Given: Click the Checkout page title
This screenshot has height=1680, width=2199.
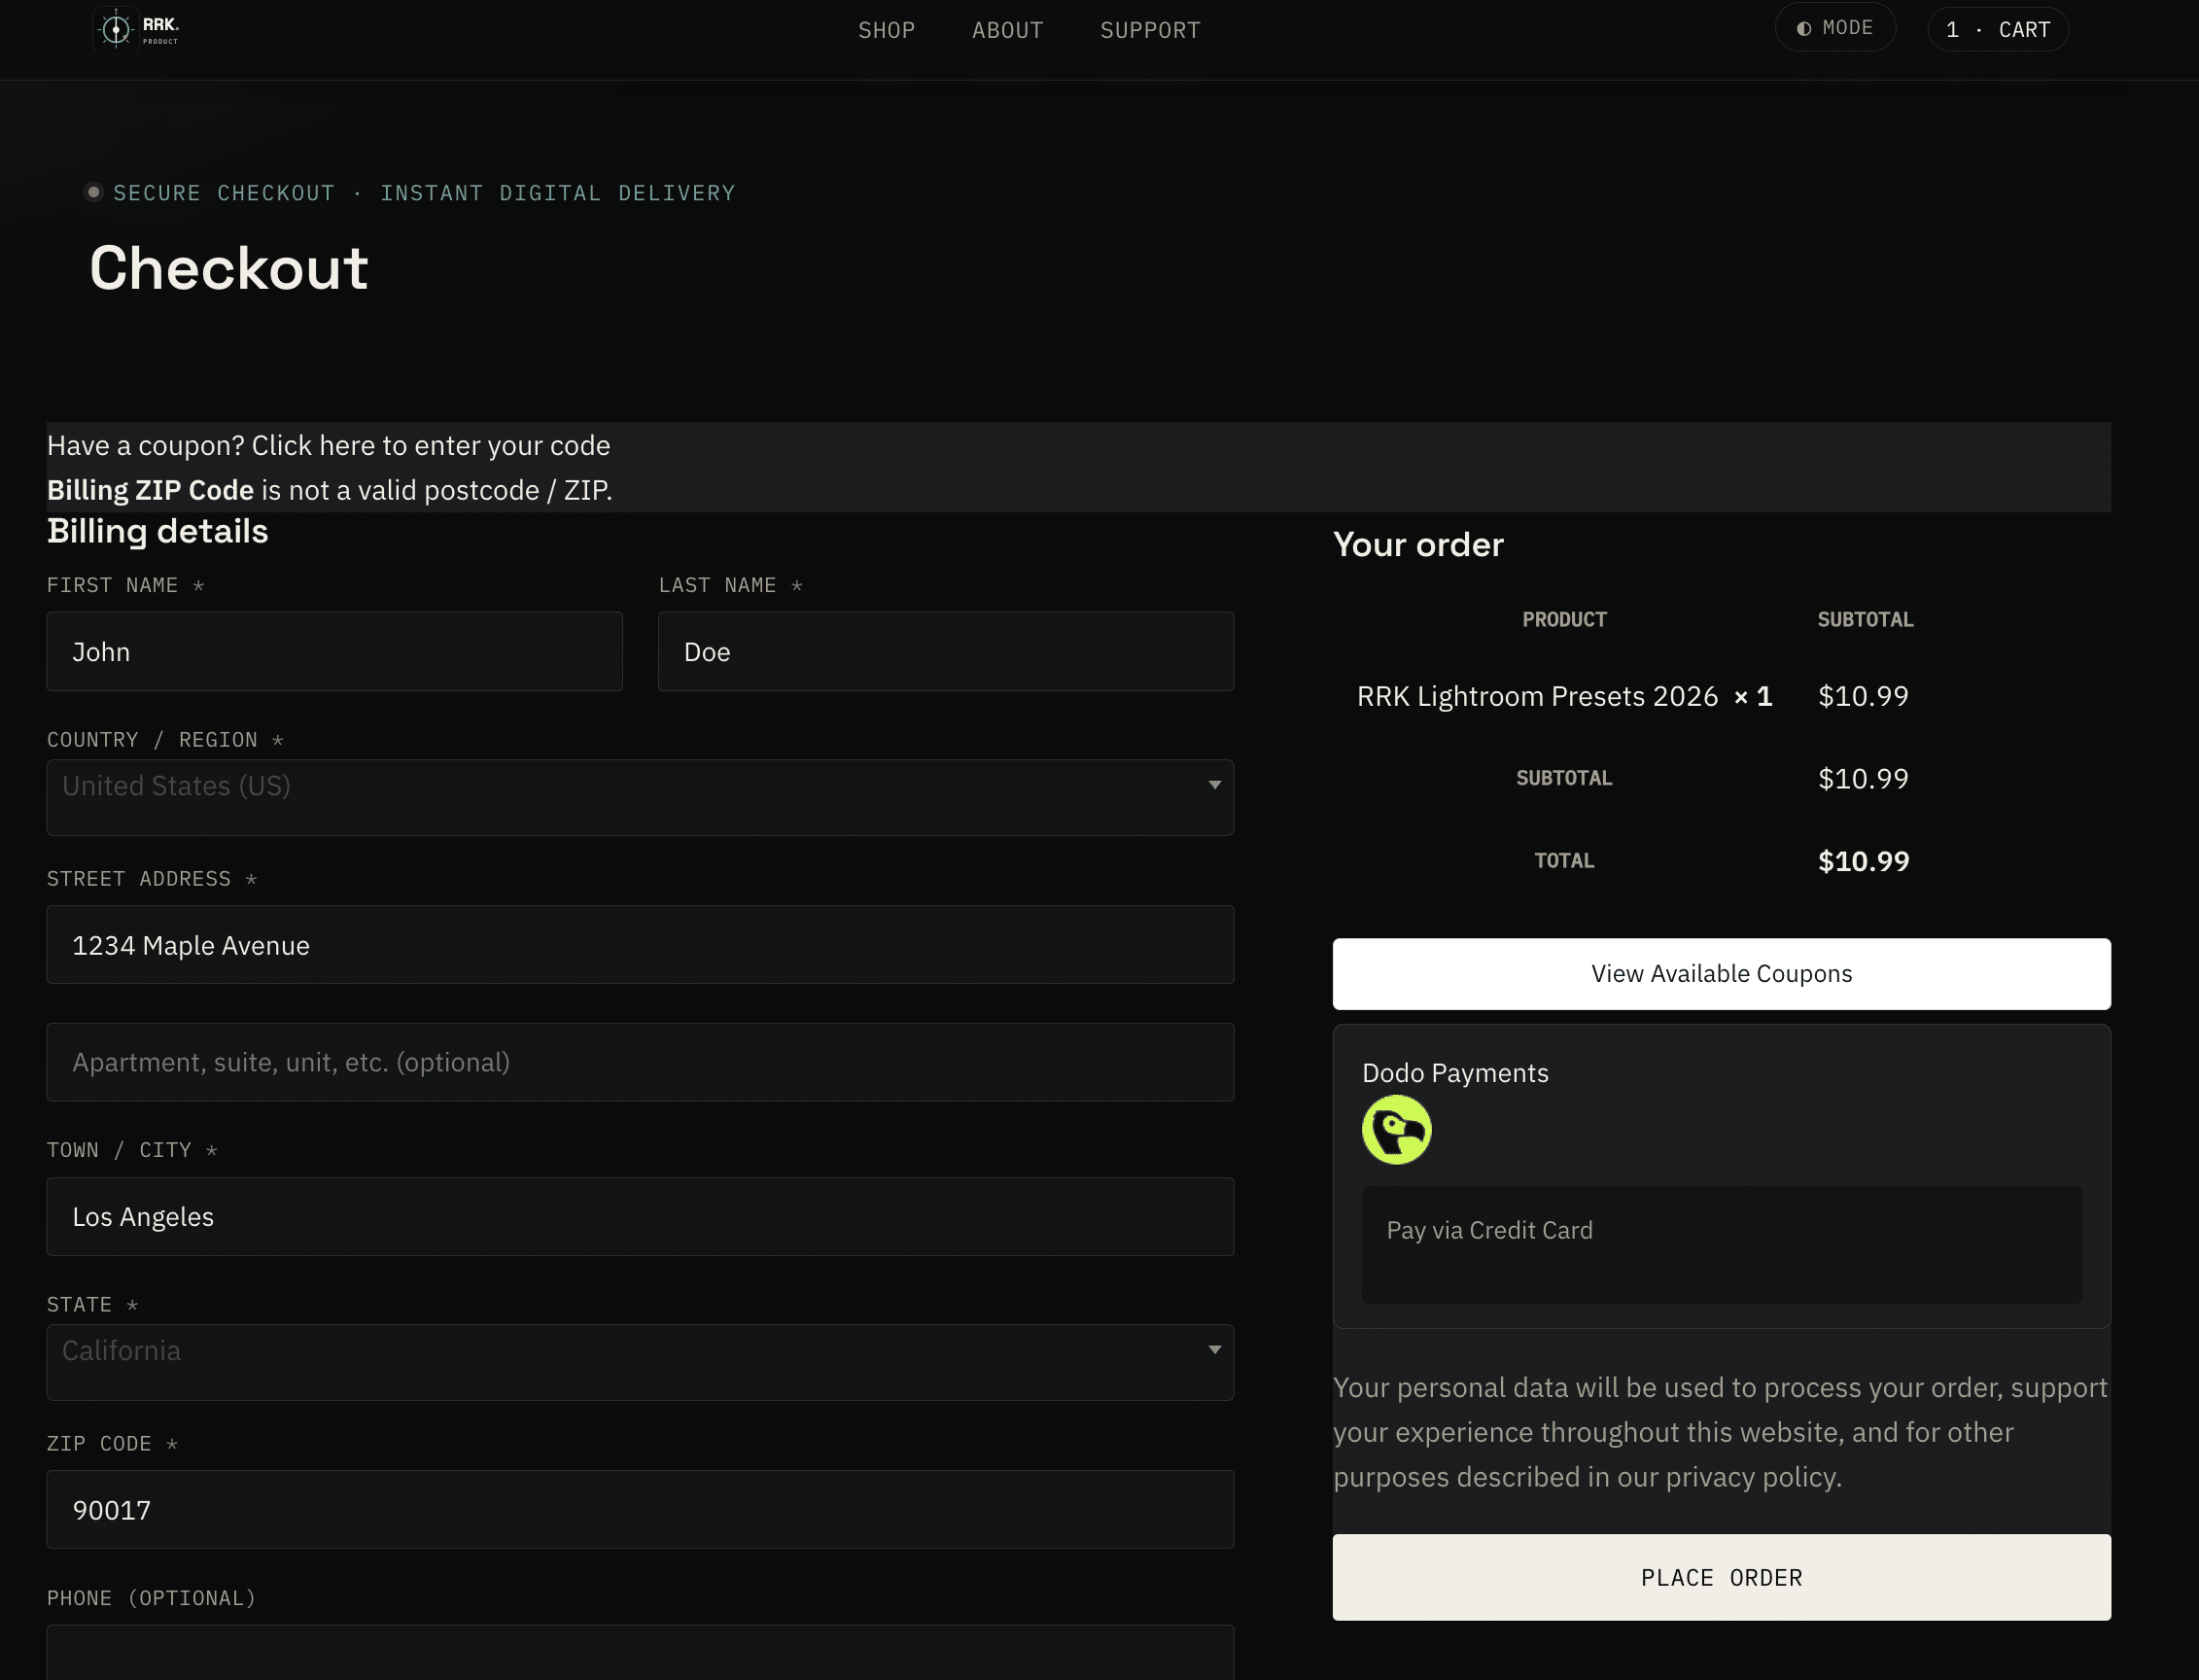Looking at the screenshot, I should (229, 268).
